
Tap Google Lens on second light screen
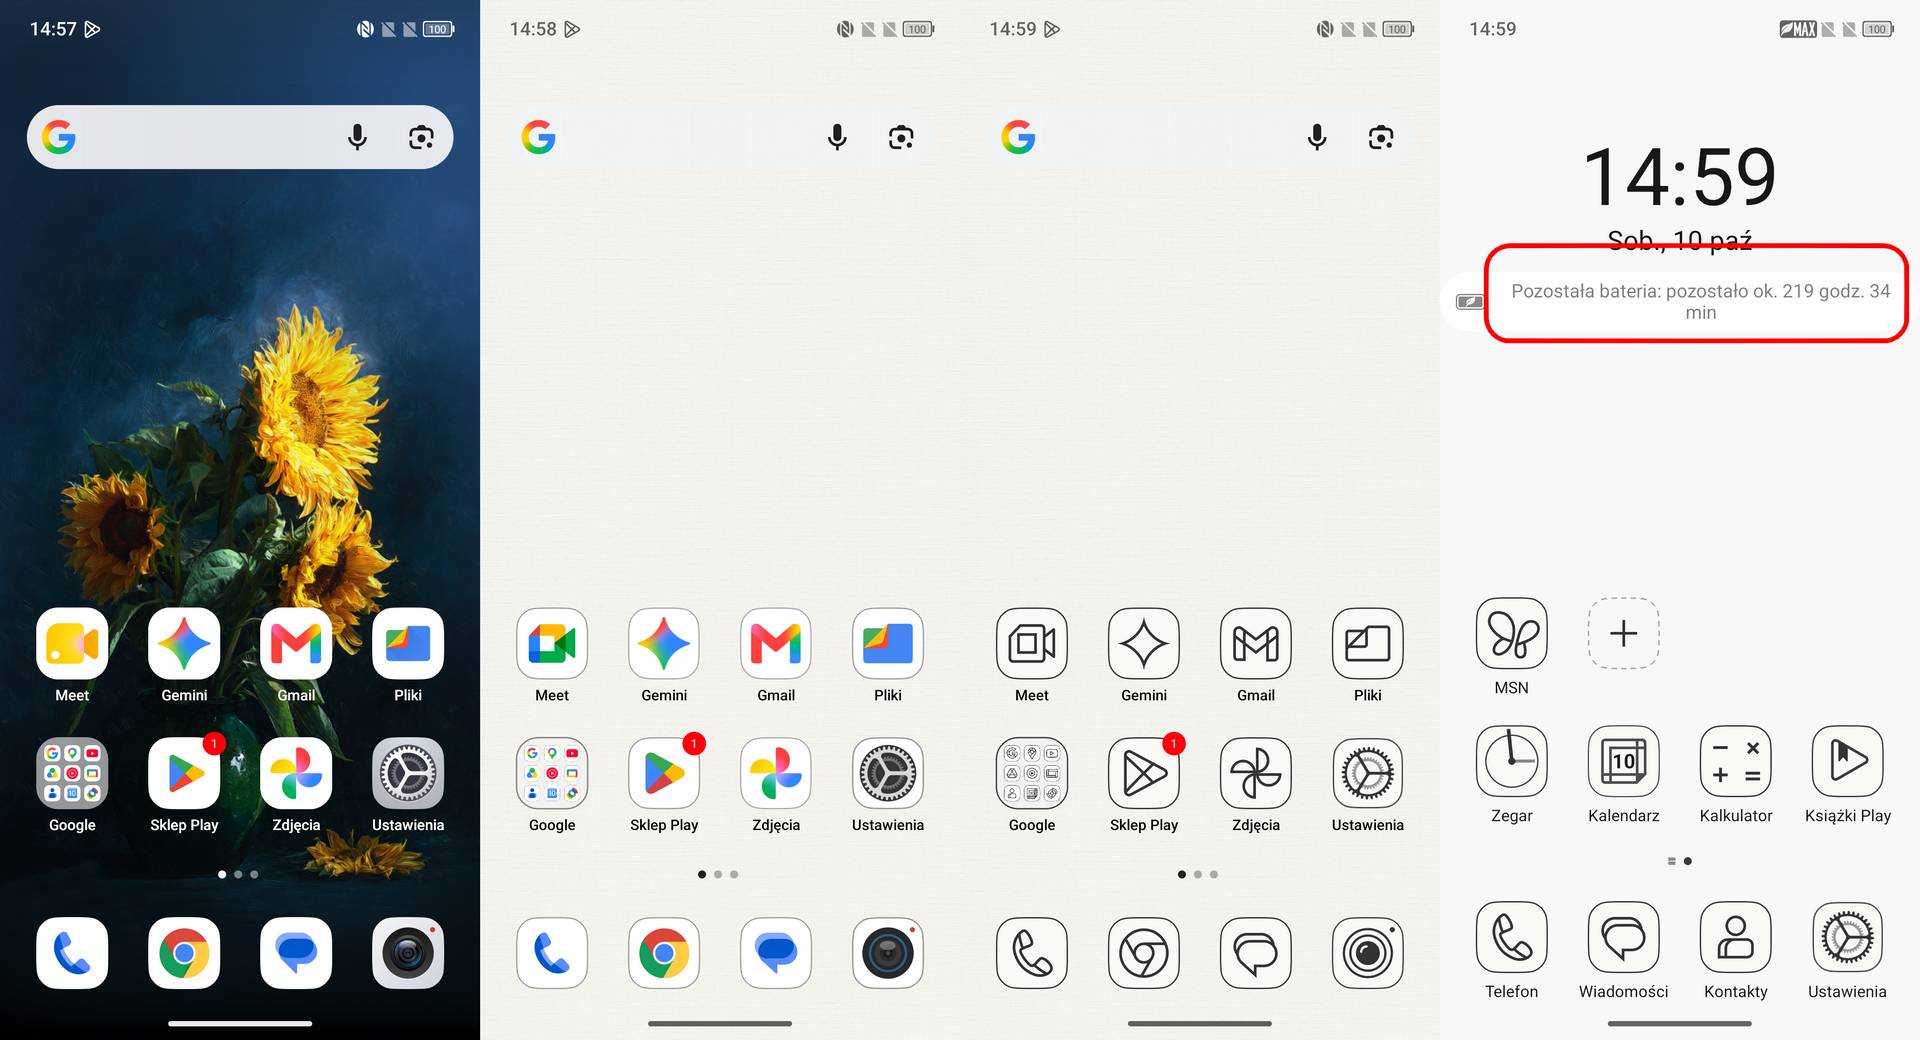[901, 137]
